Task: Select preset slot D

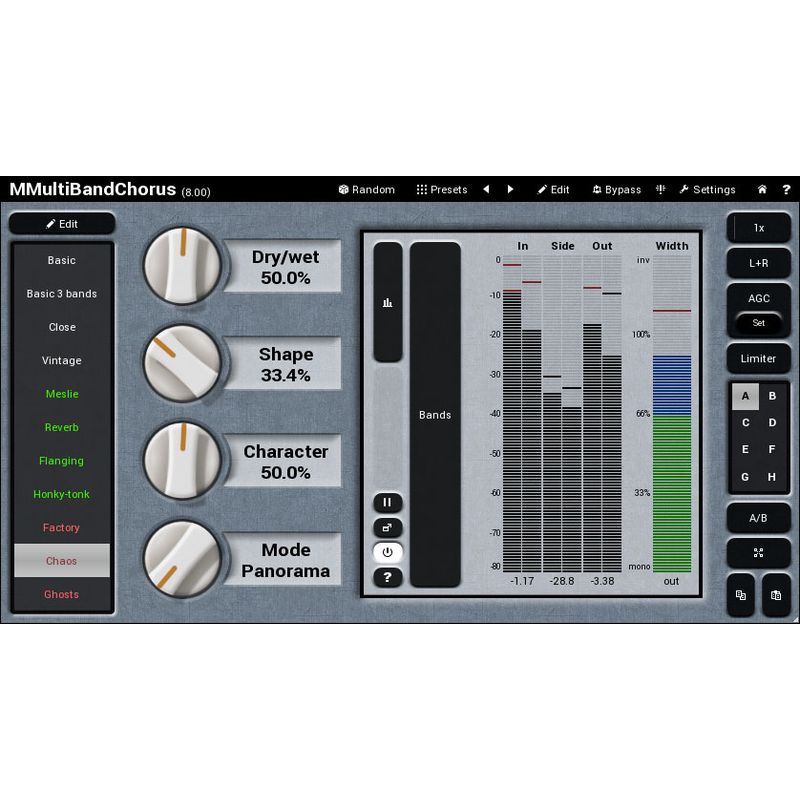Action: pyautogui.click(x=772, y=423)
